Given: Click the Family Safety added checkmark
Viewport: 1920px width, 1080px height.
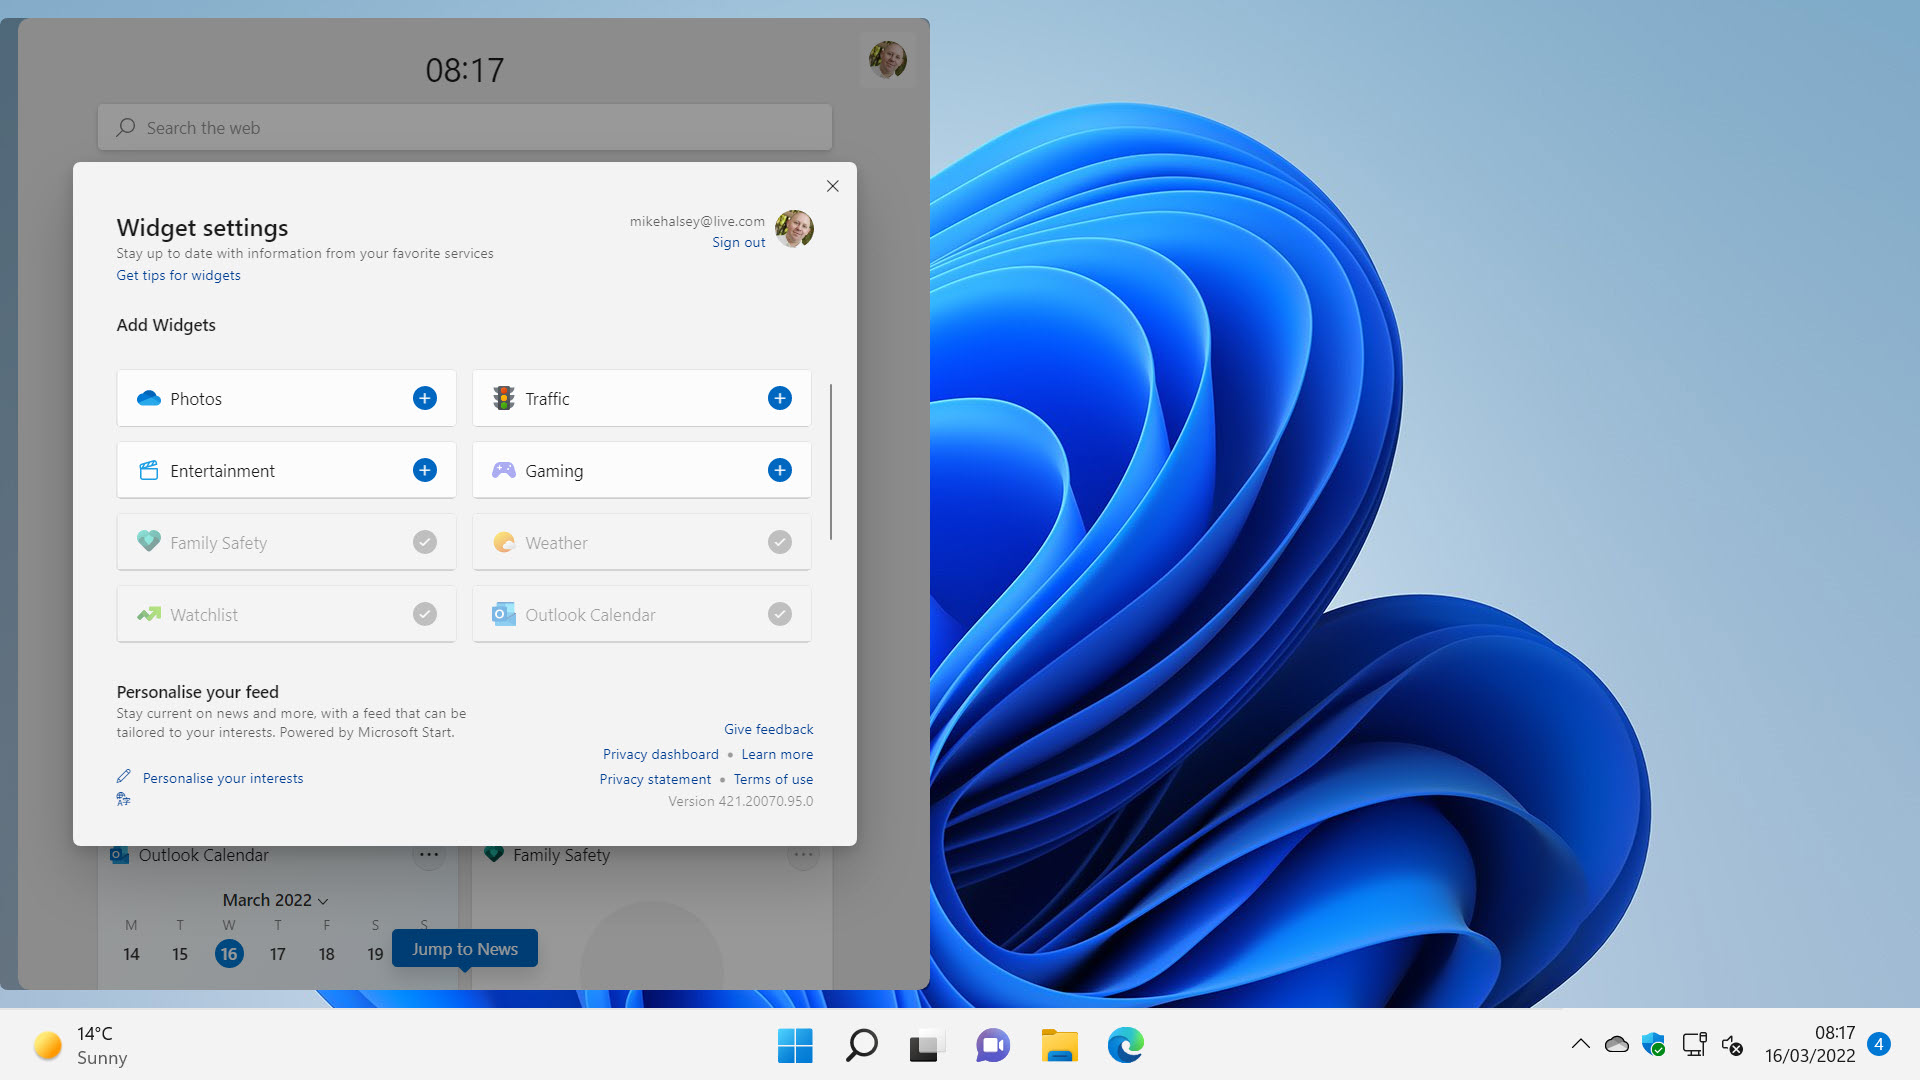Looking at the screenshot, I should (x=424, y=542).
